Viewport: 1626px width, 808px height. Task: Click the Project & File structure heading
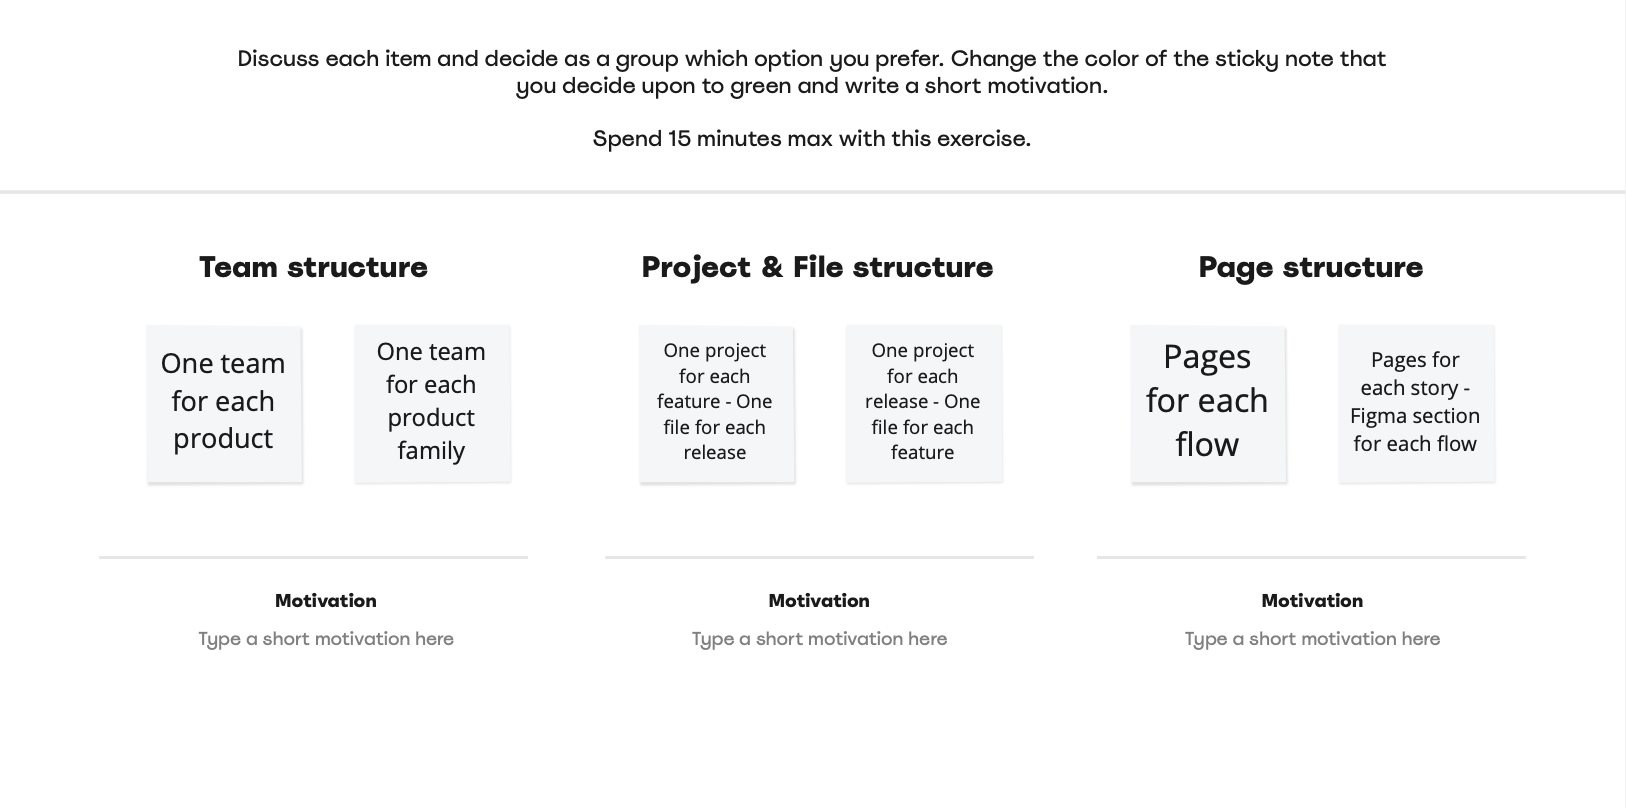(x=817, y=267)
